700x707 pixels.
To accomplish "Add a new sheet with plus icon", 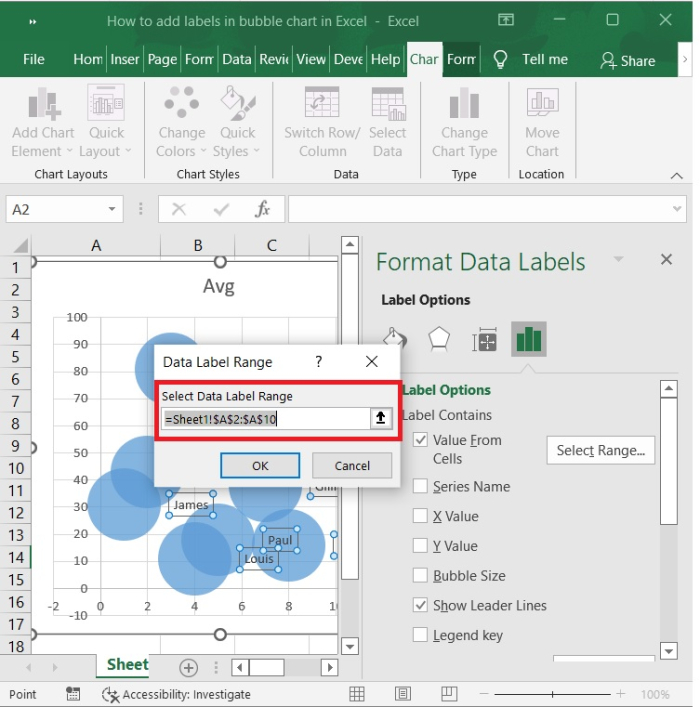I will coord(189,668).
